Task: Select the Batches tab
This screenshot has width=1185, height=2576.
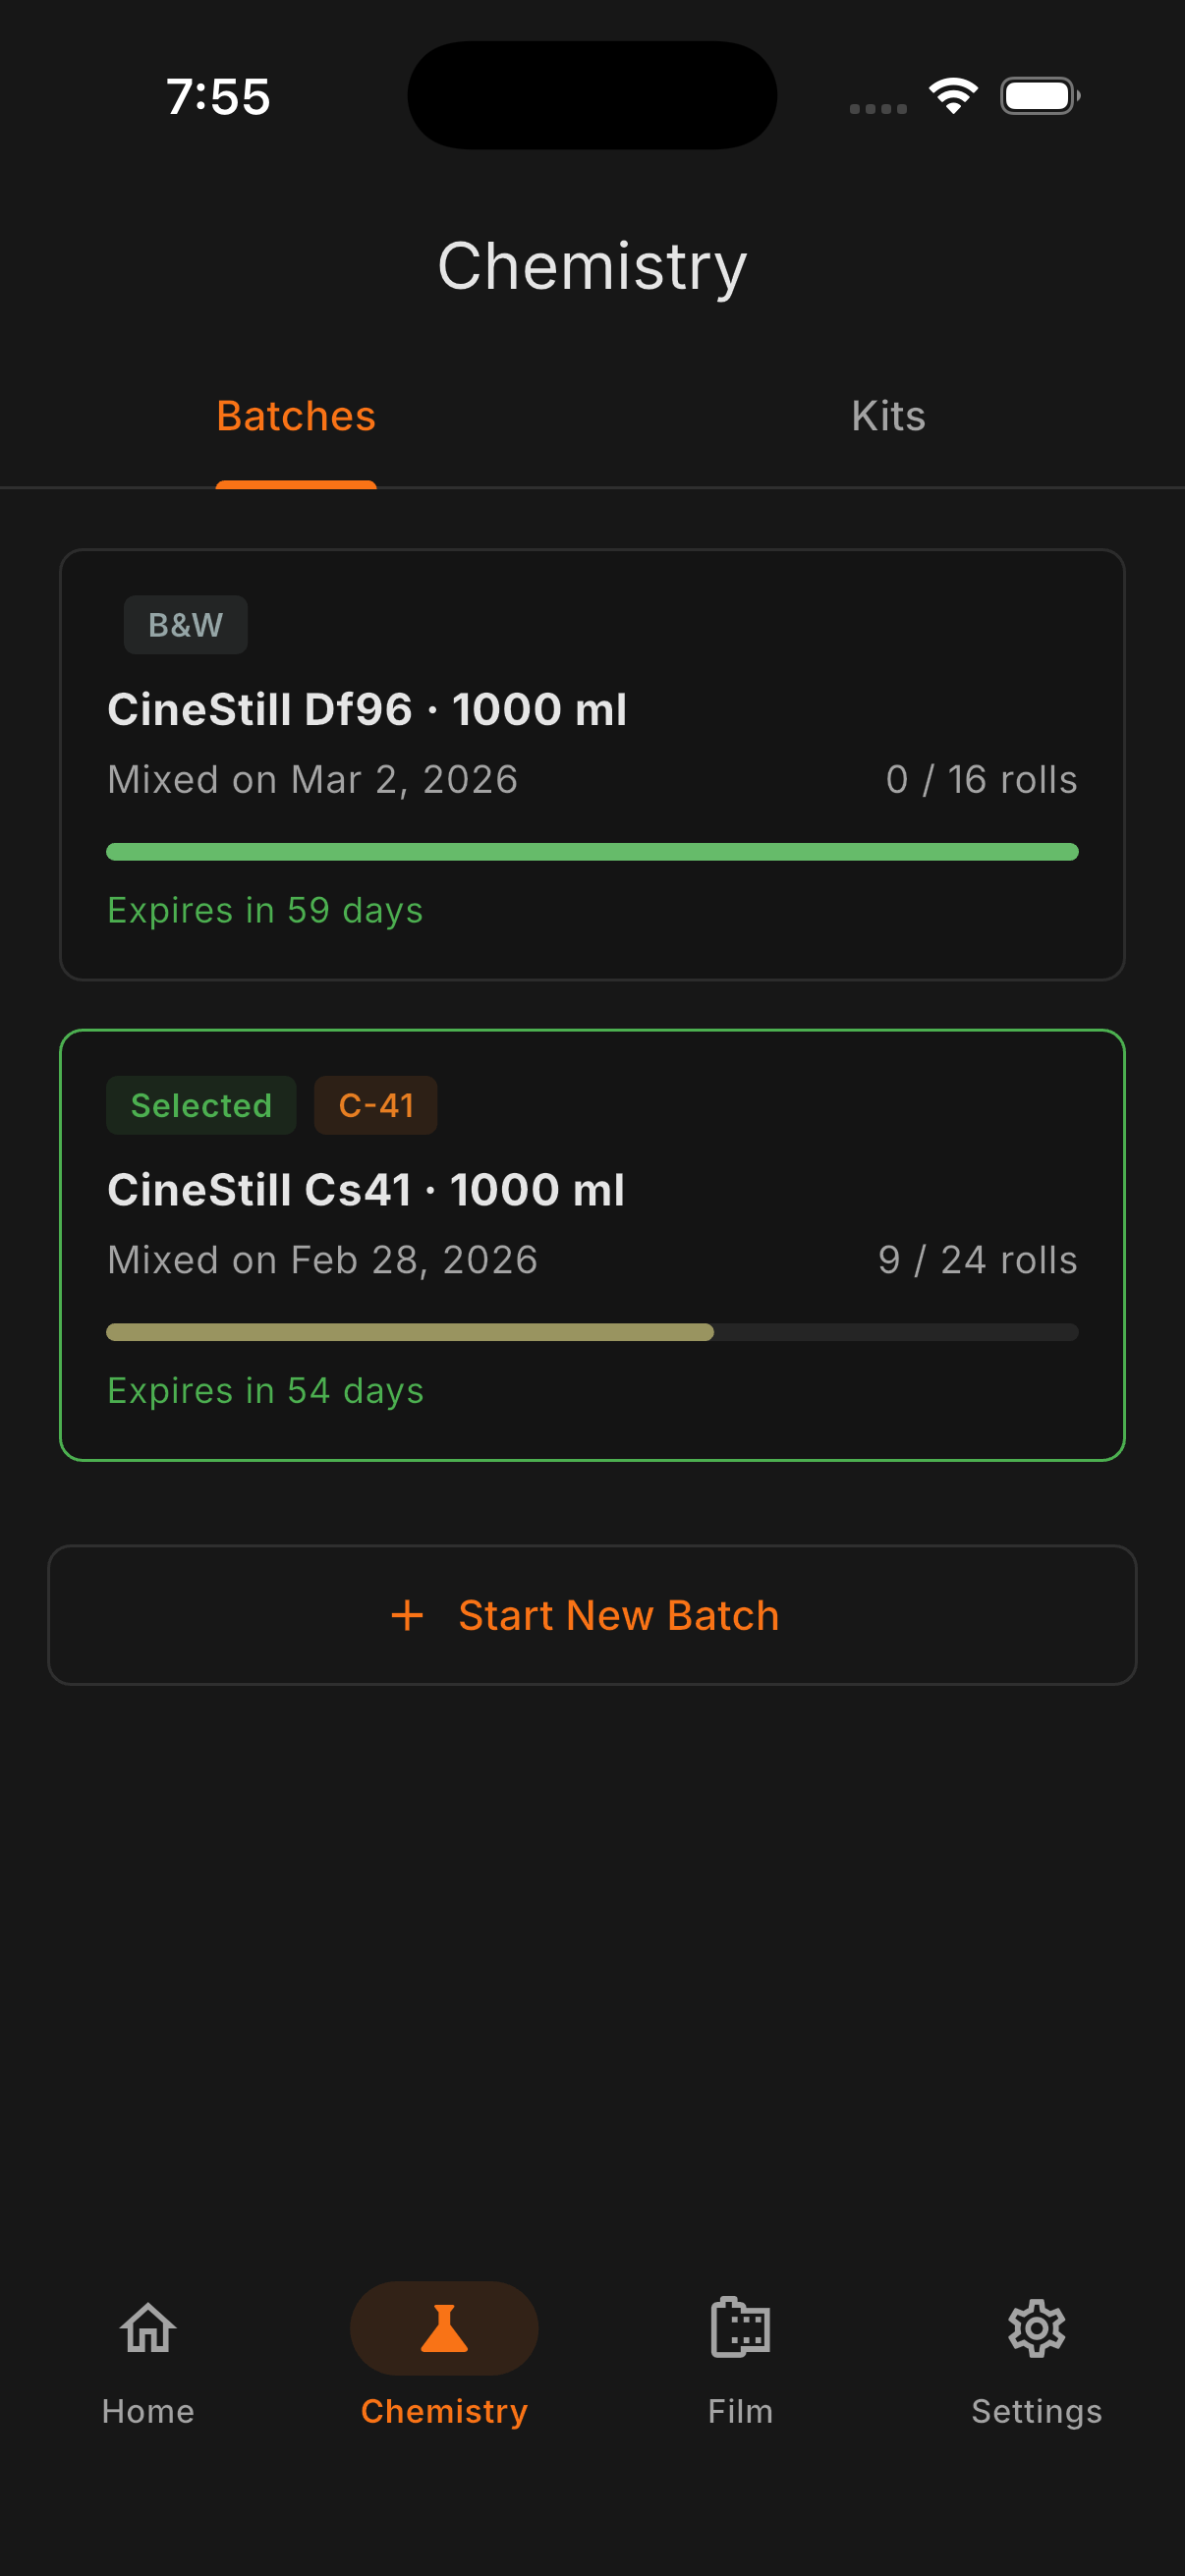Action: click(296, 416)
